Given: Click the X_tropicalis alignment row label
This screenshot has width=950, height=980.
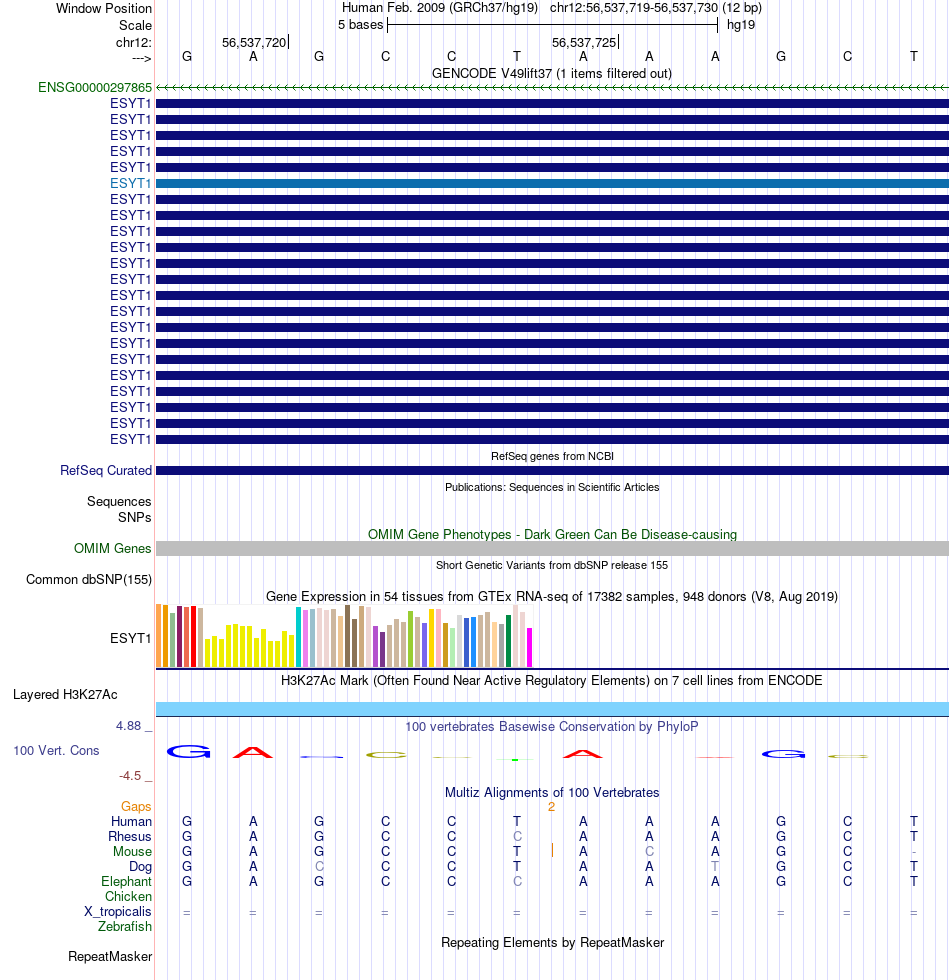Looking at the screenshot, I should (x=118, y=911).
